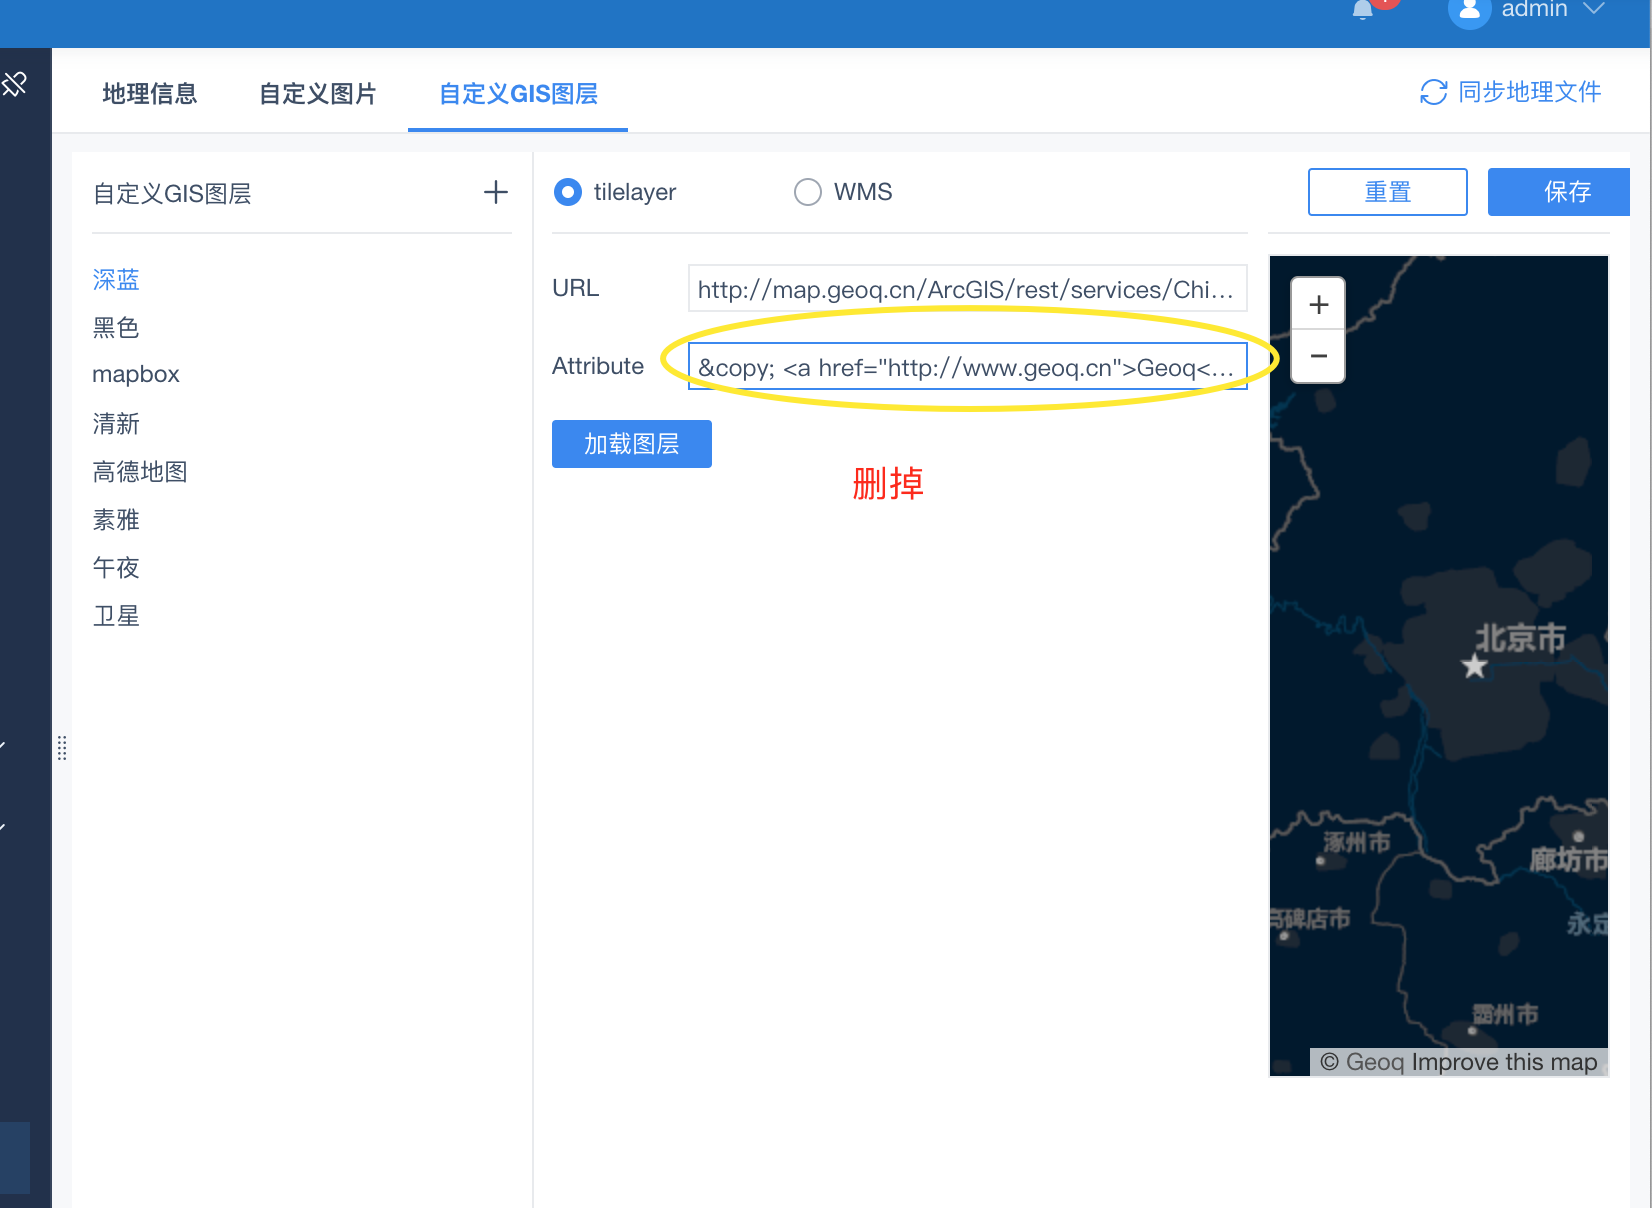Click the 重置 reset button
1652x1208 pixels.
click(1388, 192)
